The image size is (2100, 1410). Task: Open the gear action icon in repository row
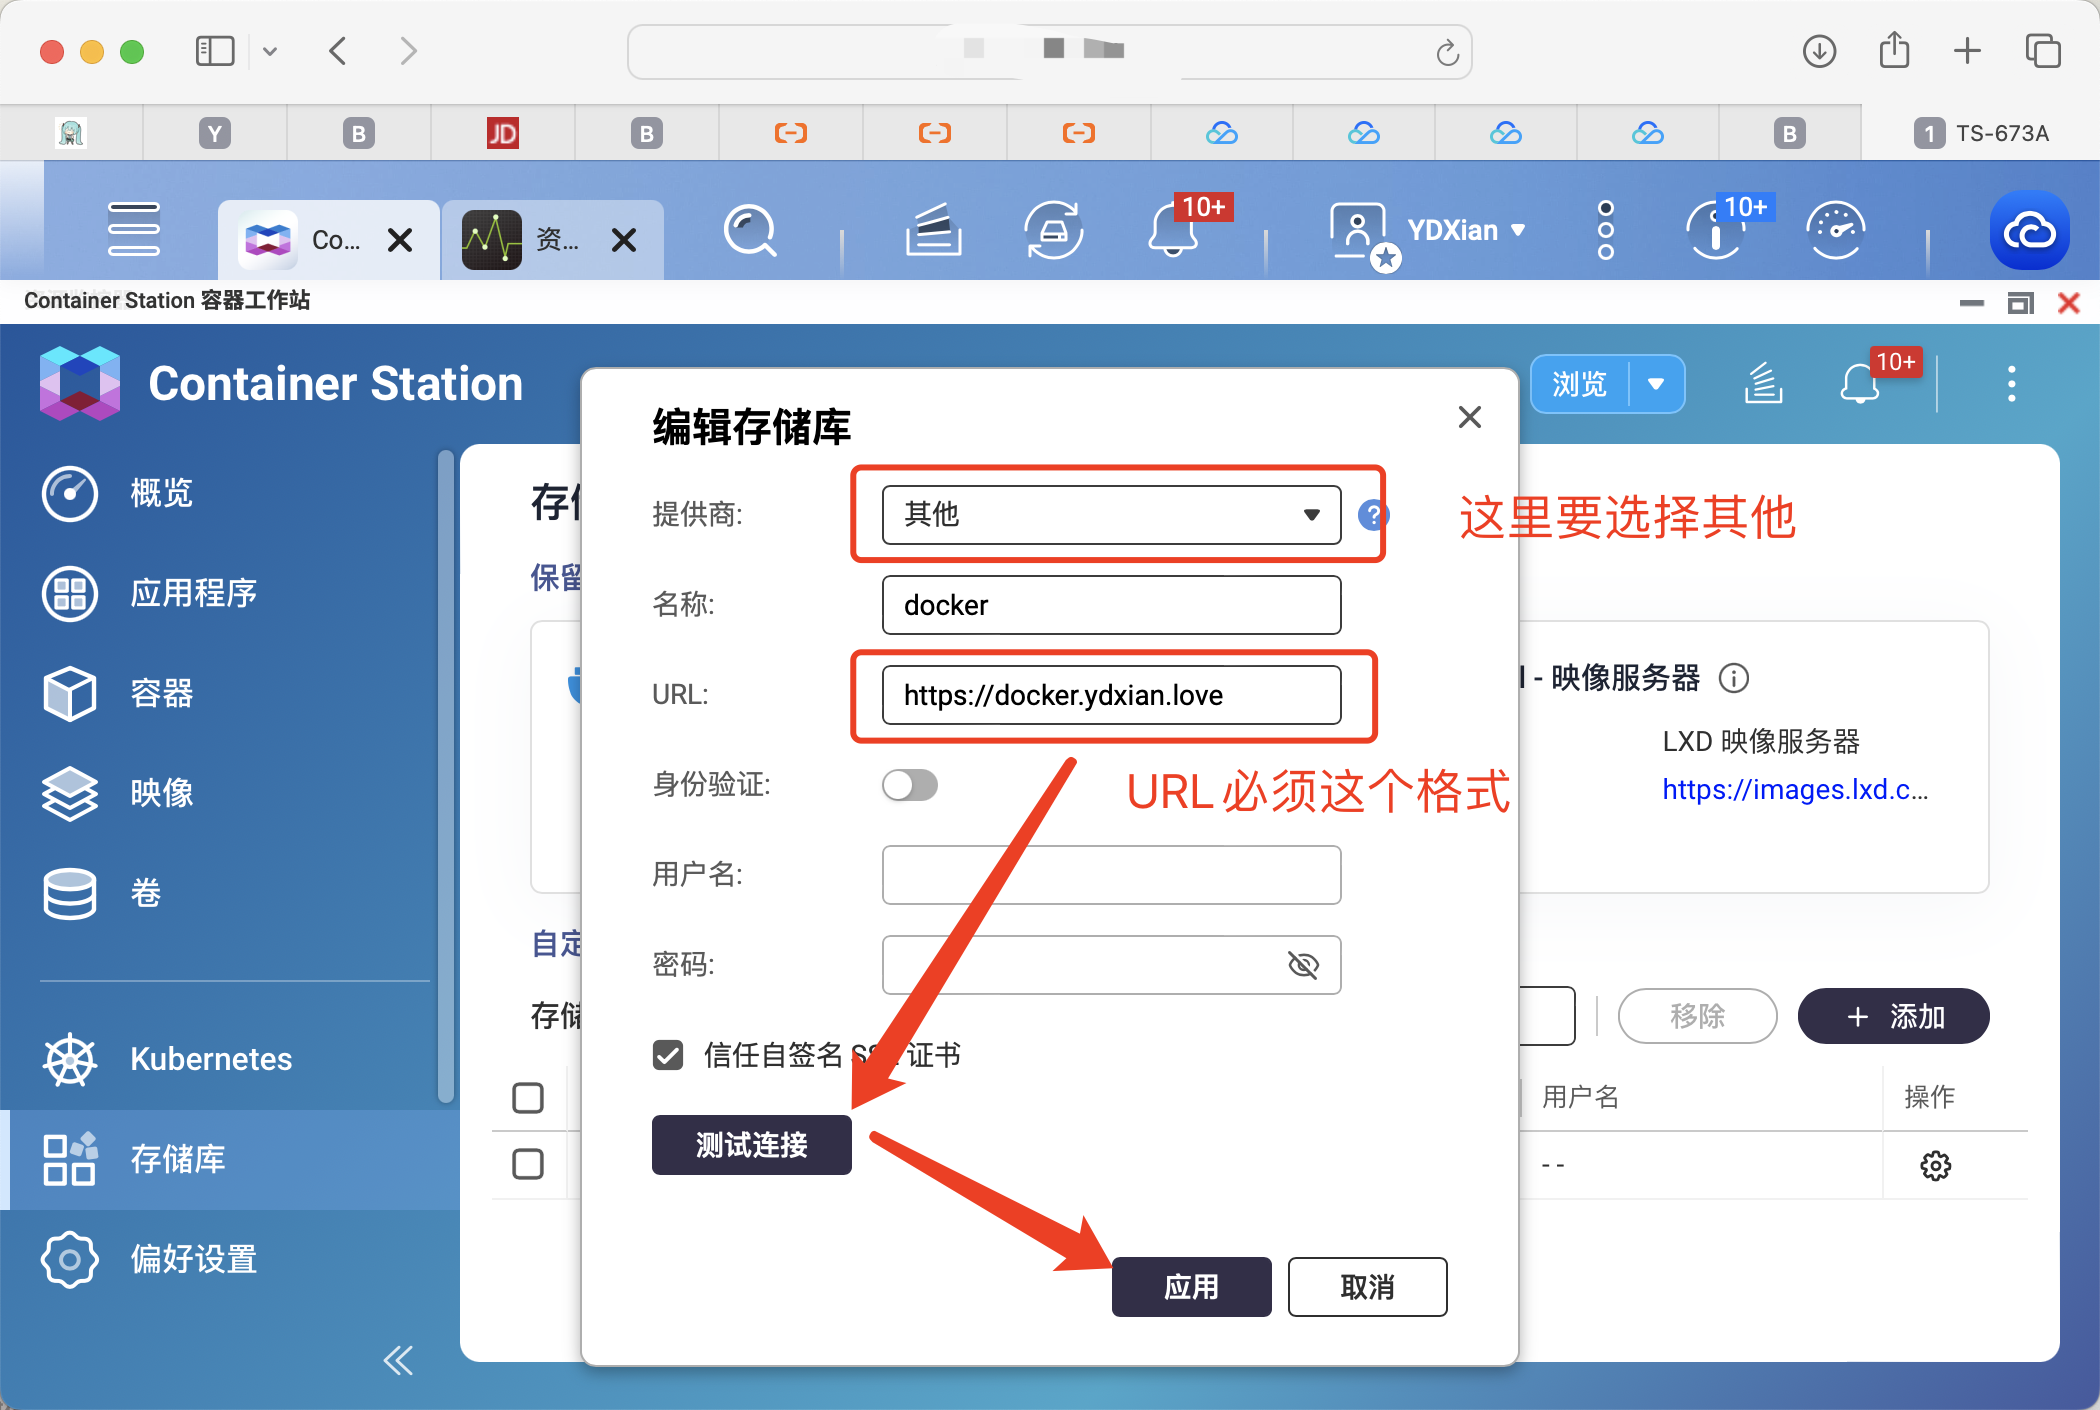(1936, 1165)
